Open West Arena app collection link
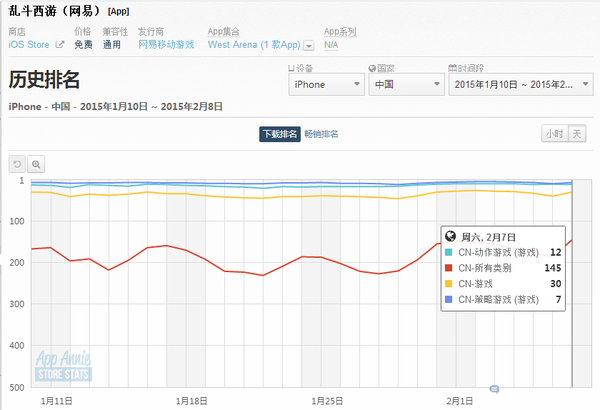 (x=254, y=45)
